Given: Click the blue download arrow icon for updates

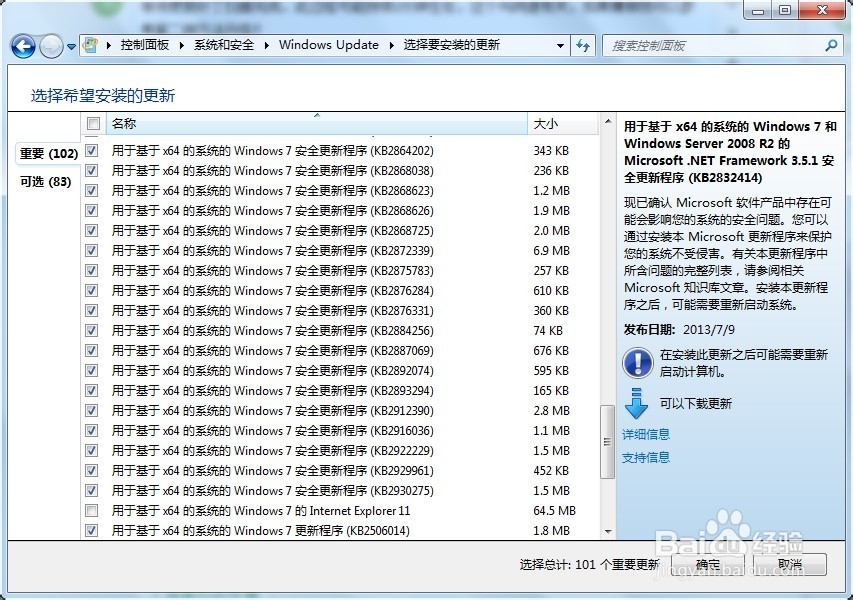Looking at the screenshot, I should click(x=637, y=403).
